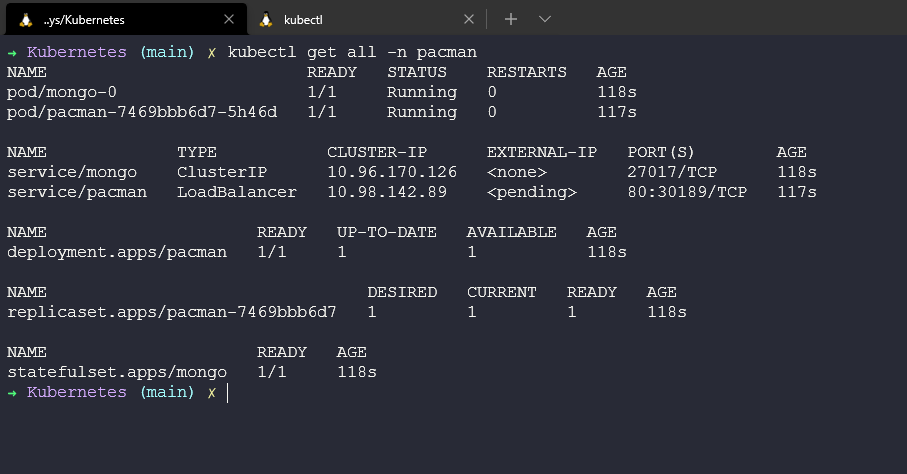Click the 117s age of service/pacman
This screenshot has width=907, height=474.
797,192
